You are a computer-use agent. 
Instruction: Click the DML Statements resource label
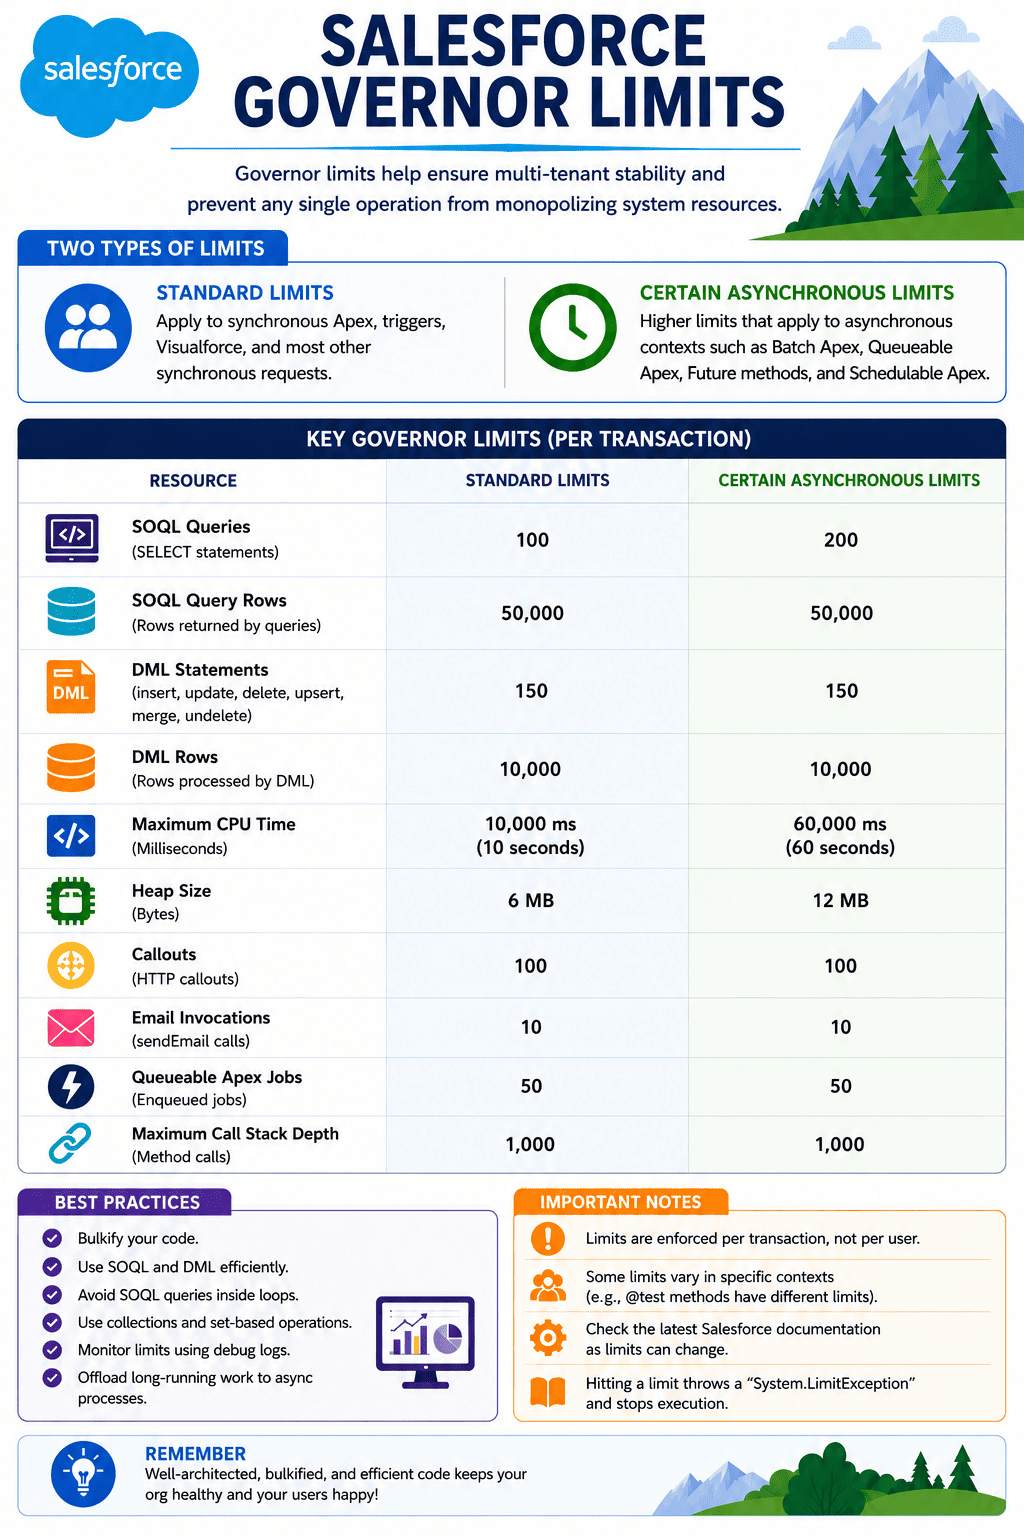tap(200, 670)
